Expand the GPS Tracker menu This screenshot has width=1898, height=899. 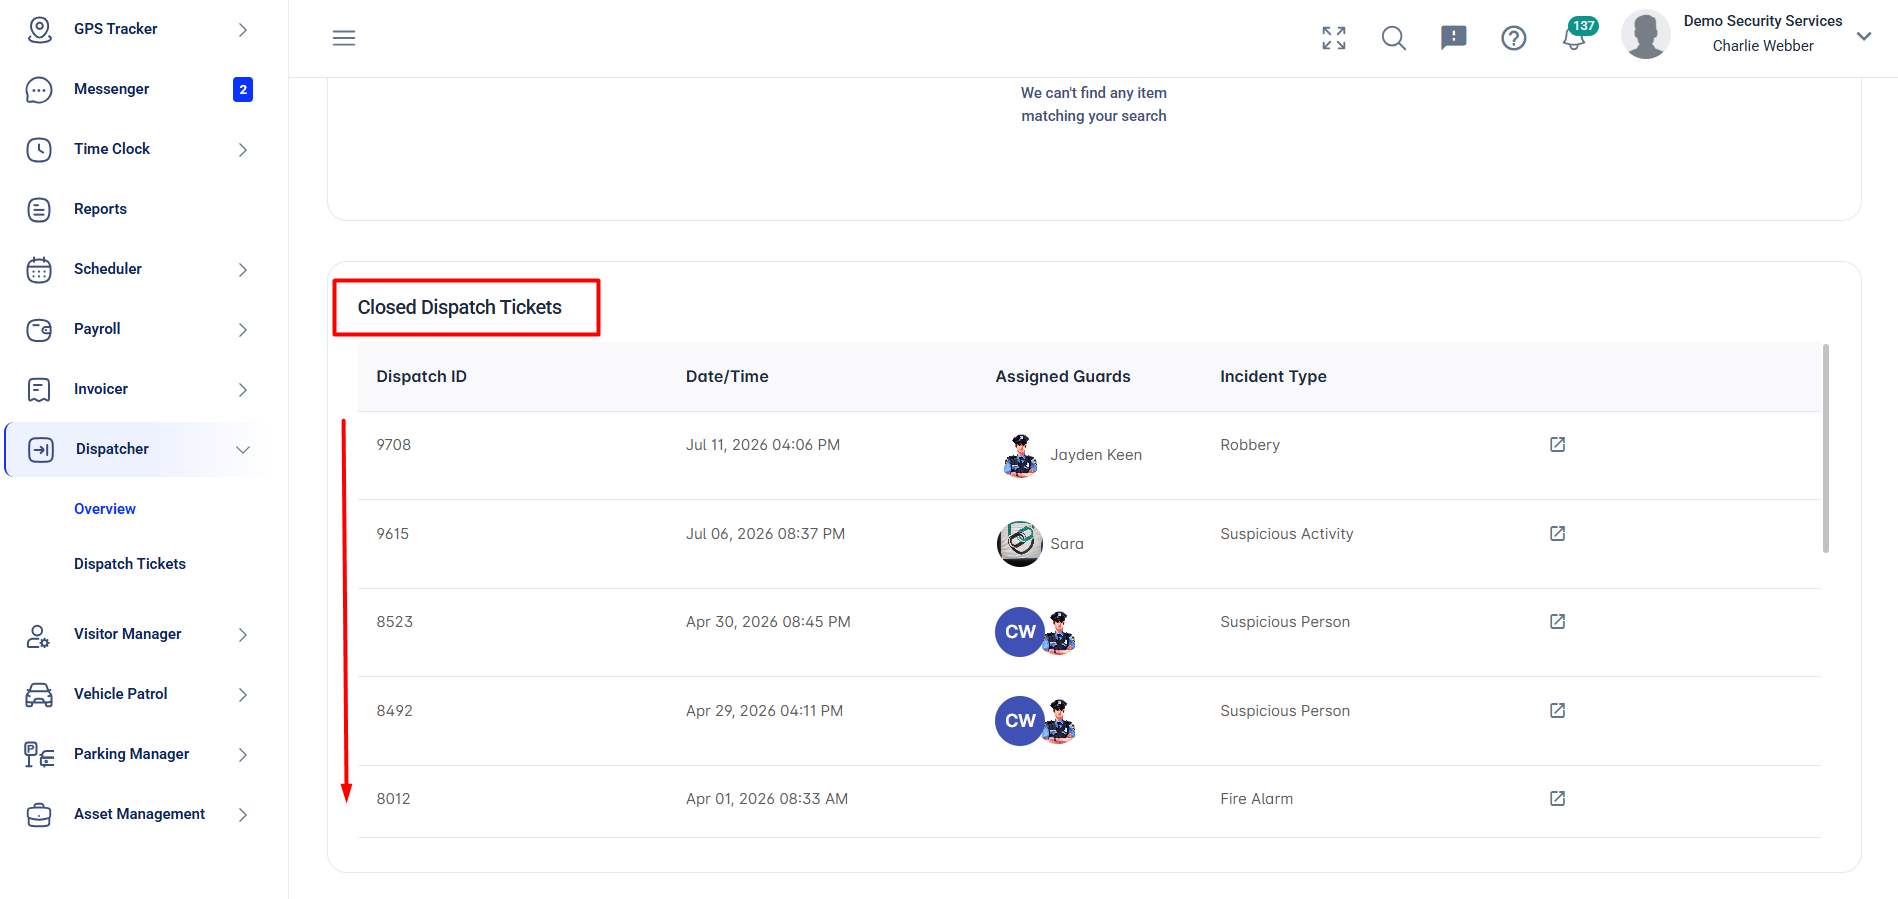coord(138,29)
